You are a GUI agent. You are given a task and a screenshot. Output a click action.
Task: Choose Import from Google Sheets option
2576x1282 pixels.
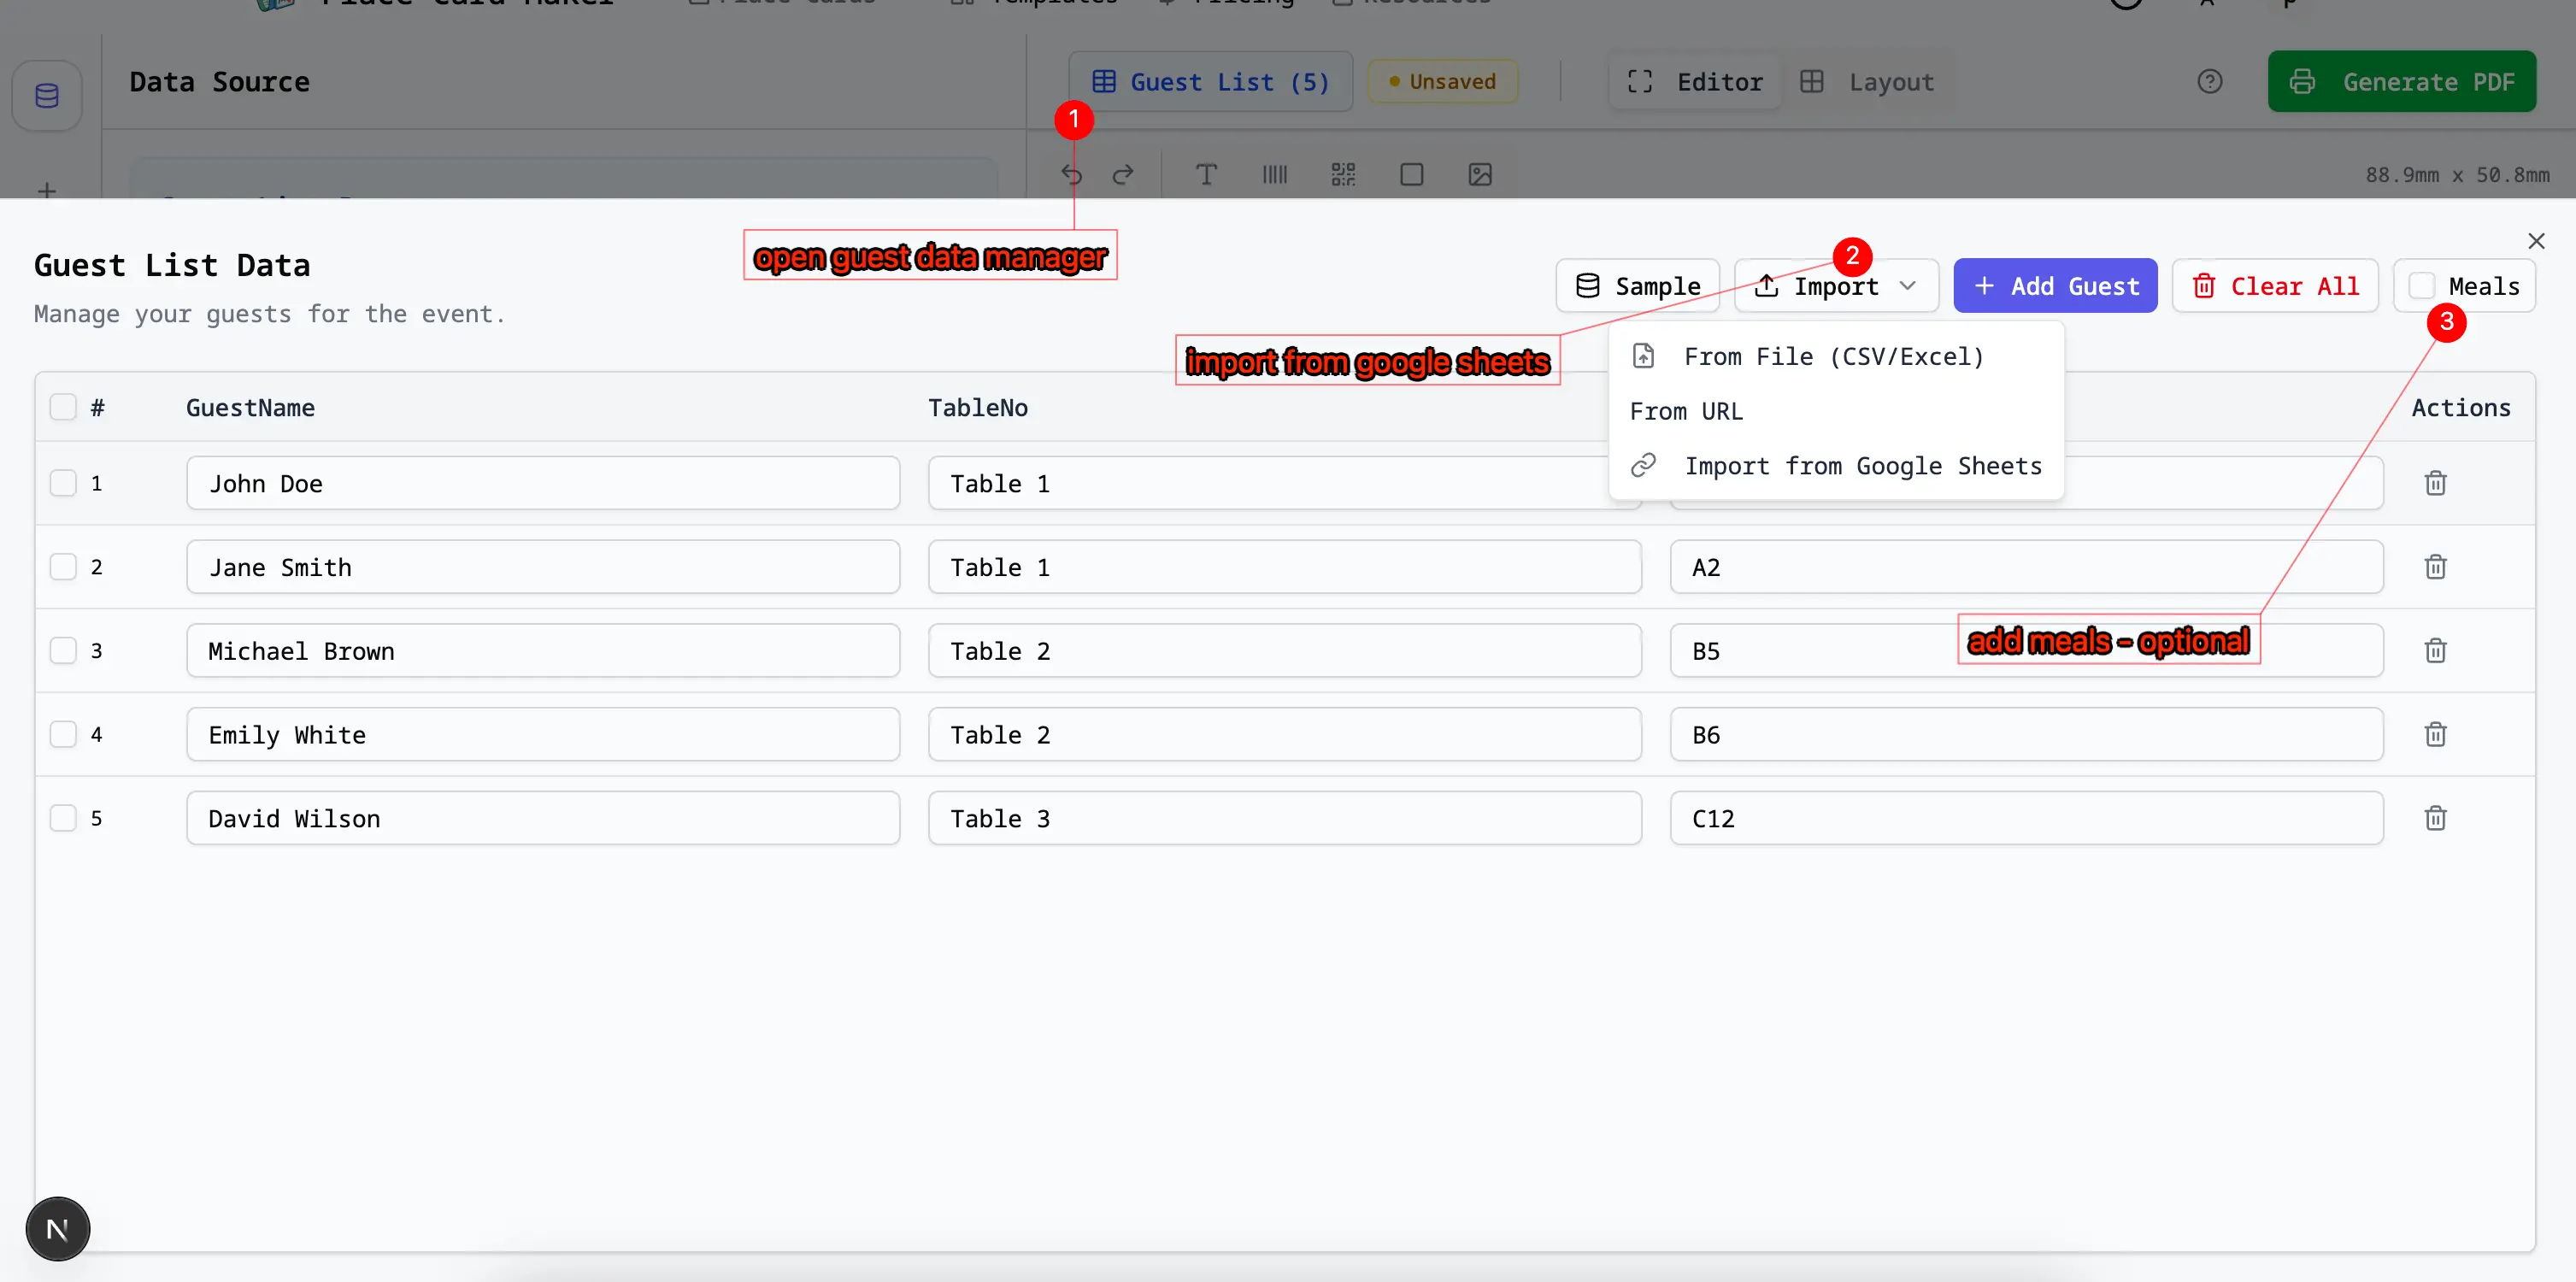click(1862, 465)
